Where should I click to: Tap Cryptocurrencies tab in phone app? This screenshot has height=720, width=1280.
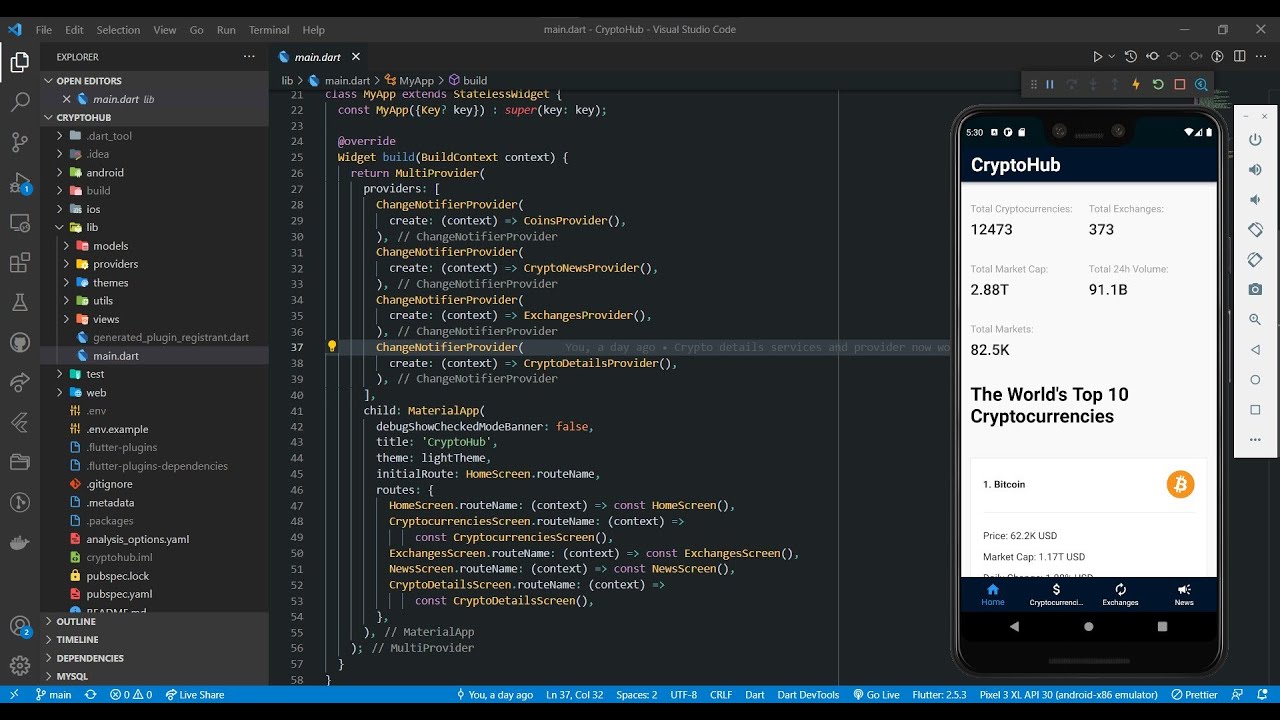pos(1056,594)
